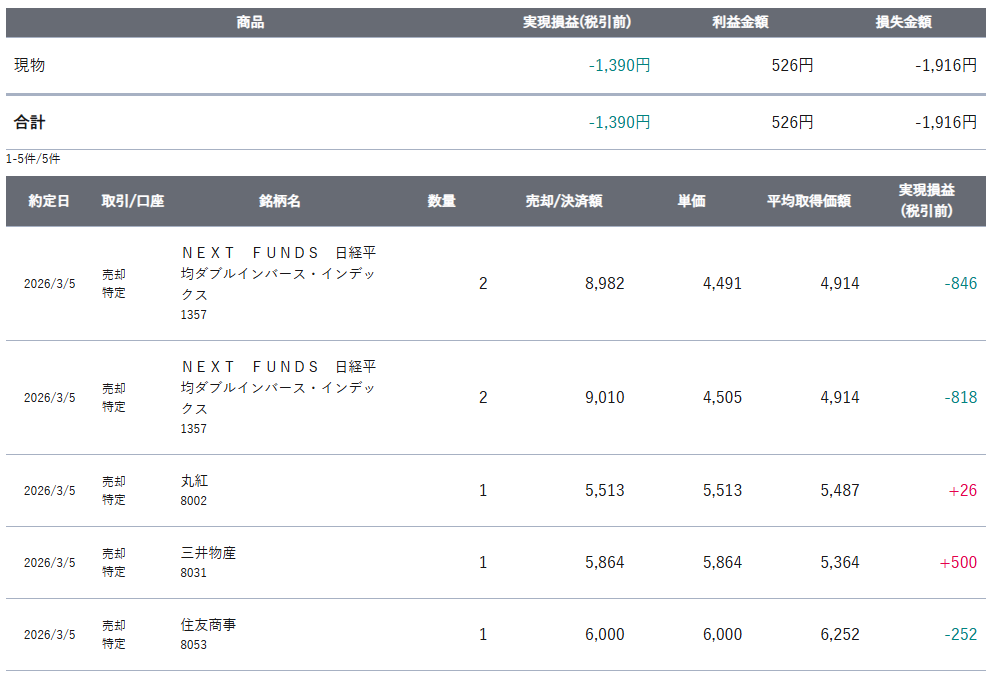Click the 丸紅 stock name
Image resolution: width=999 pixels, height=679 pixels.
pyautogui.click(x=194, y=481)
